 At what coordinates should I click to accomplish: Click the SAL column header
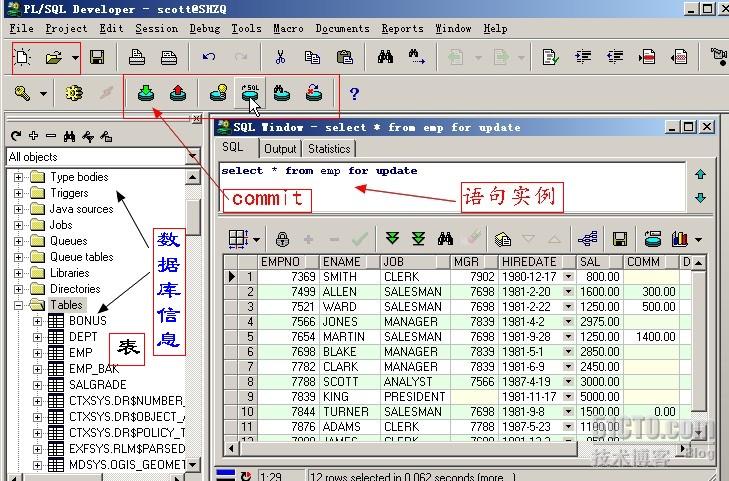[x=599, y=262]
